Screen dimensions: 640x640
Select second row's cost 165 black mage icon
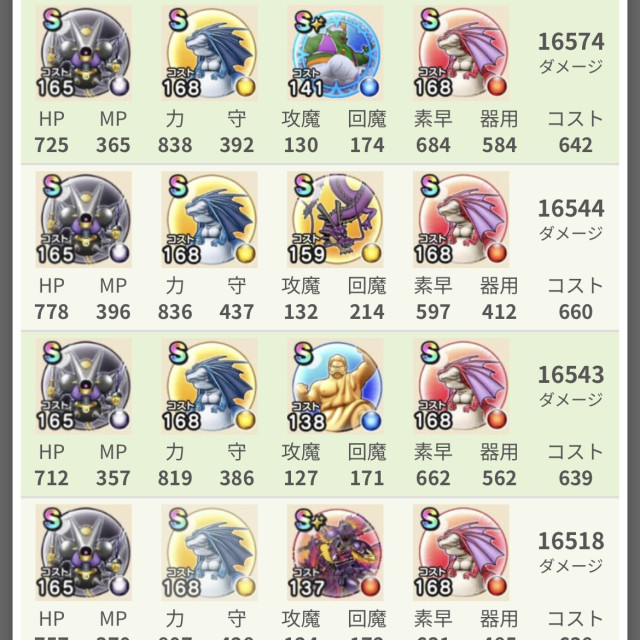pos(84,220)
